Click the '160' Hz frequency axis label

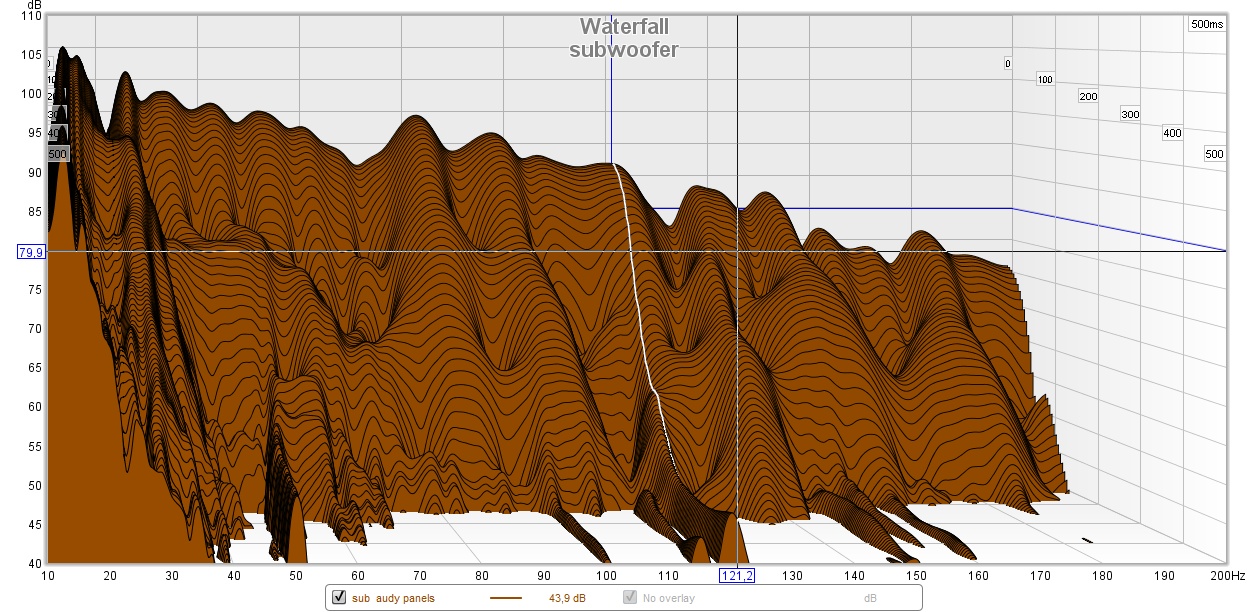pos(979,576)
